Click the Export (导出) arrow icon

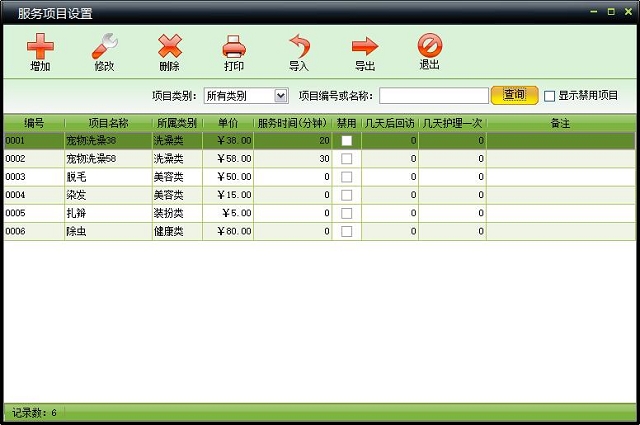365,46
